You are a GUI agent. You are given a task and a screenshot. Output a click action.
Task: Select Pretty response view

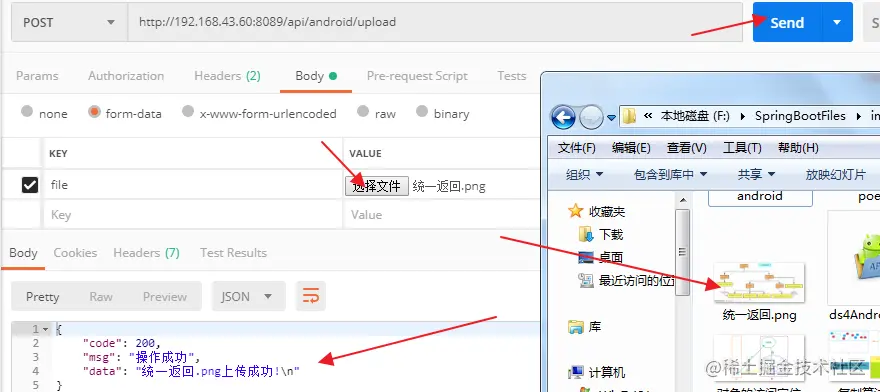pyautogui.click(x=43, y=297)
